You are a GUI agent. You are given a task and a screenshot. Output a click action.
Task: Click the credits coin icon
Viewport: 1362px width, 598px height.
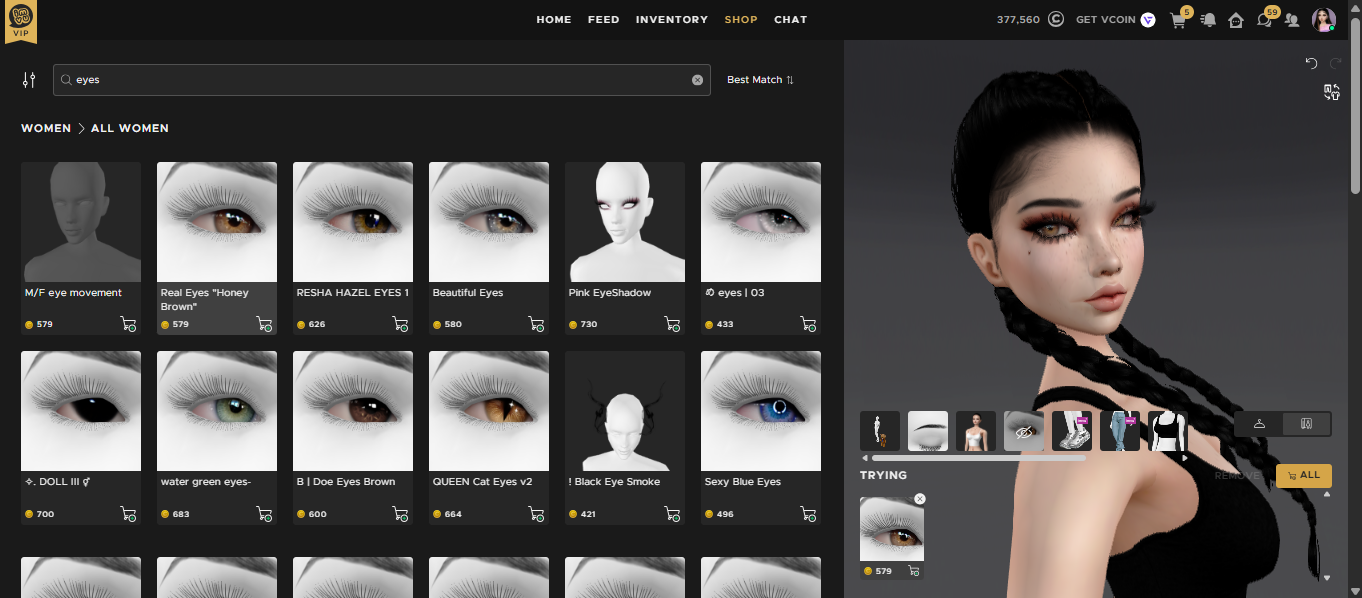(x=1055, y=20)
